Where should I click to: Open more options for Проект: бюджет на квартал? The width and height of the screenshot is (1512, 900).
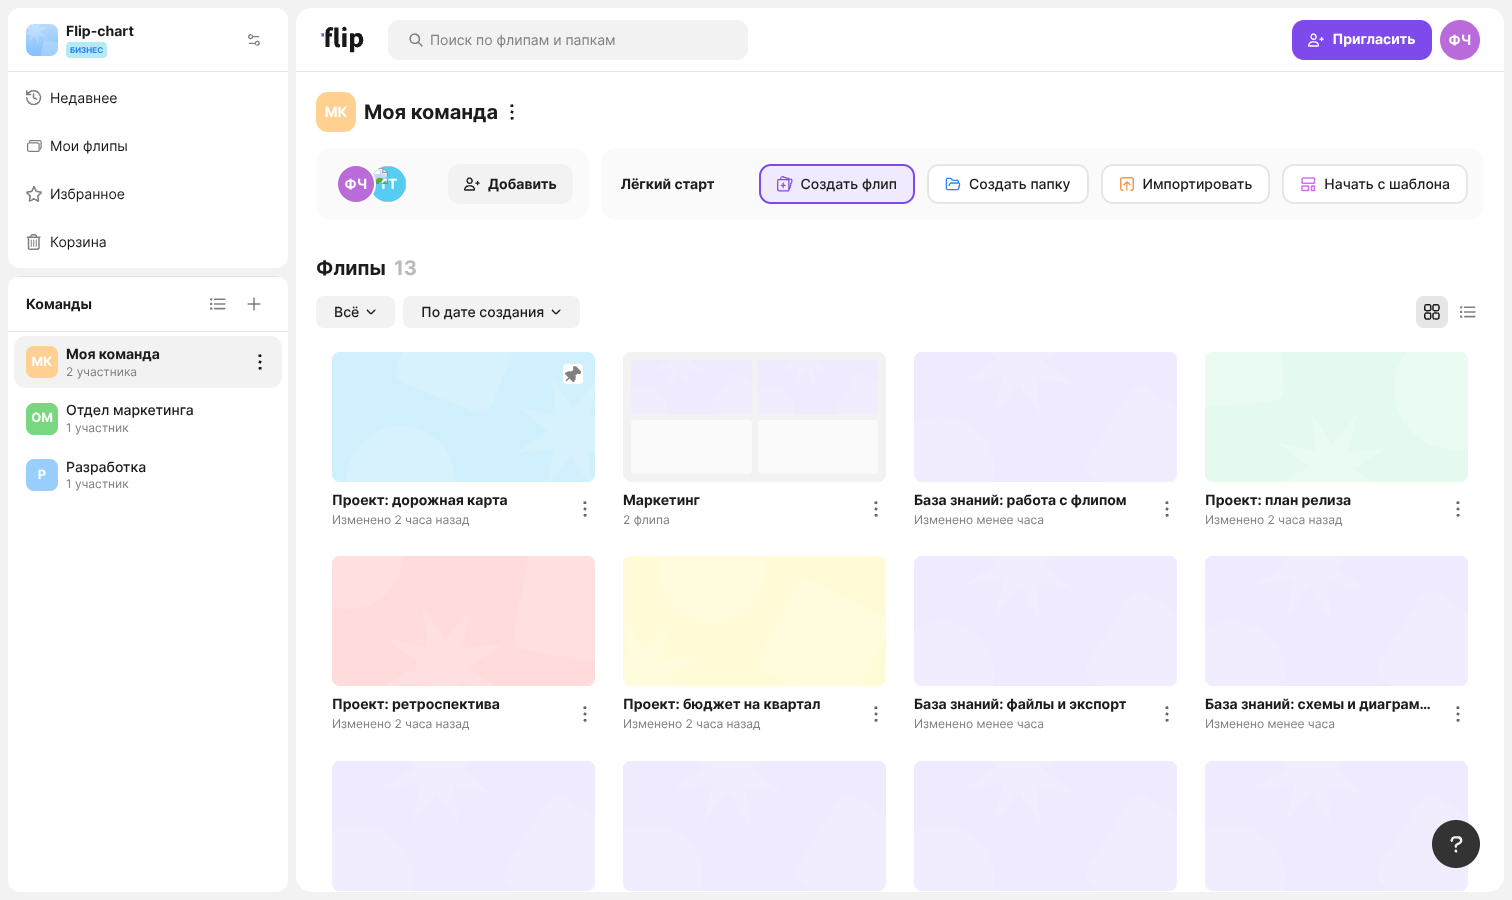(x=876, y=714)
